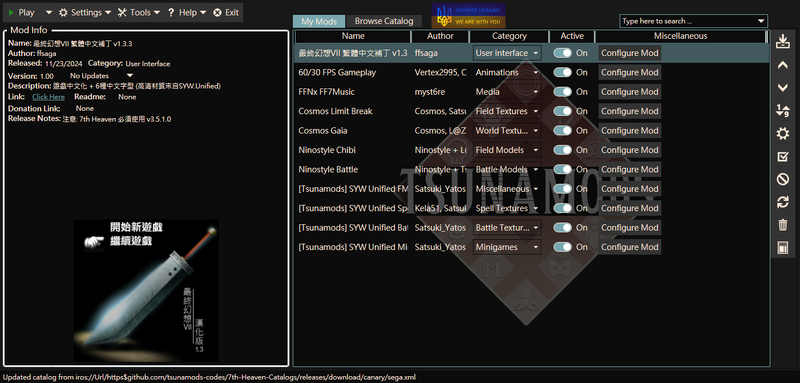Expand the No Updates version dropdown
The height and width of the screenshot is (383, 800).
[101, 76]
